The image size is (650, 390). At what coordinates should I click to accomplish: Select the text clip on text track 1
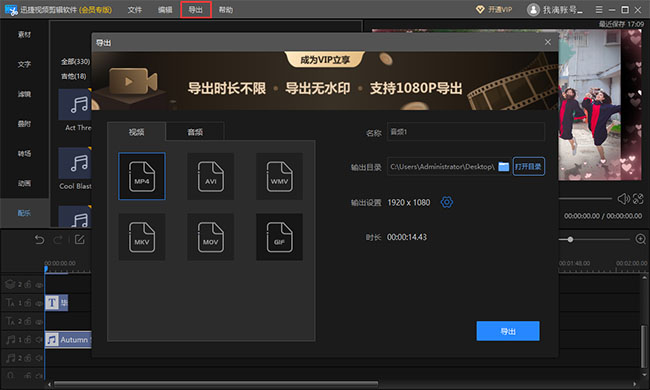pos(56,303)
